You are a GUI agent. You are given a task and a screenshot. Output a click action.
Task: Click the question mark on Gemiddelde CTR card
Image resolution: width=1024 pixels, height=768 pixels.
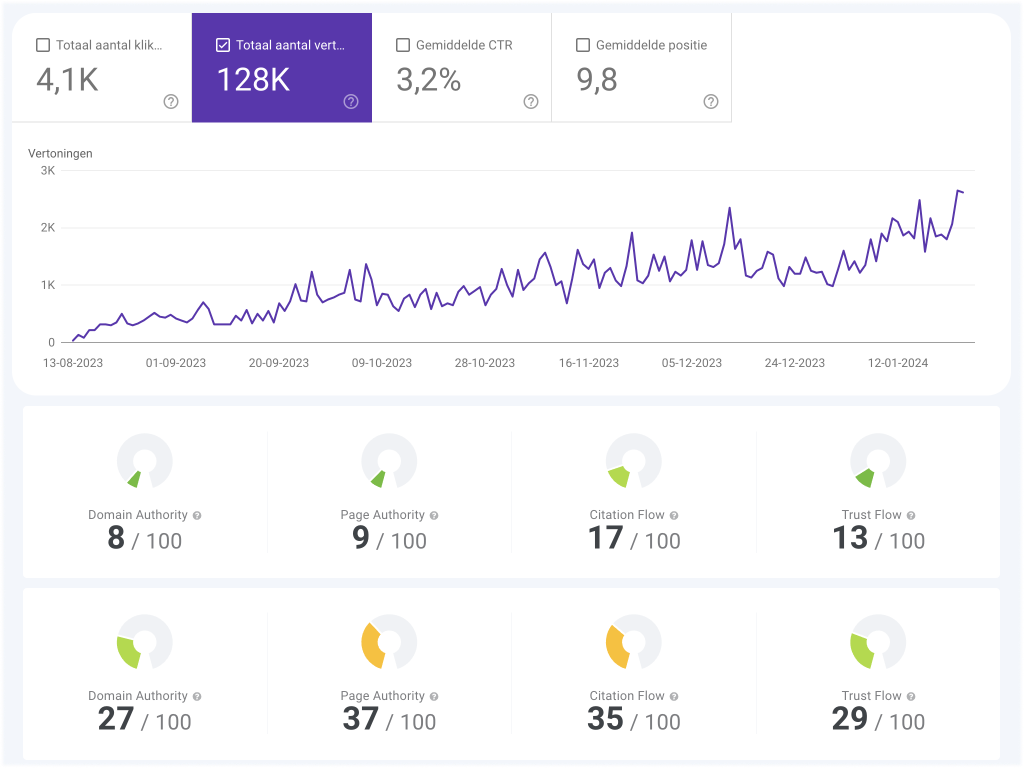(530, 101)
